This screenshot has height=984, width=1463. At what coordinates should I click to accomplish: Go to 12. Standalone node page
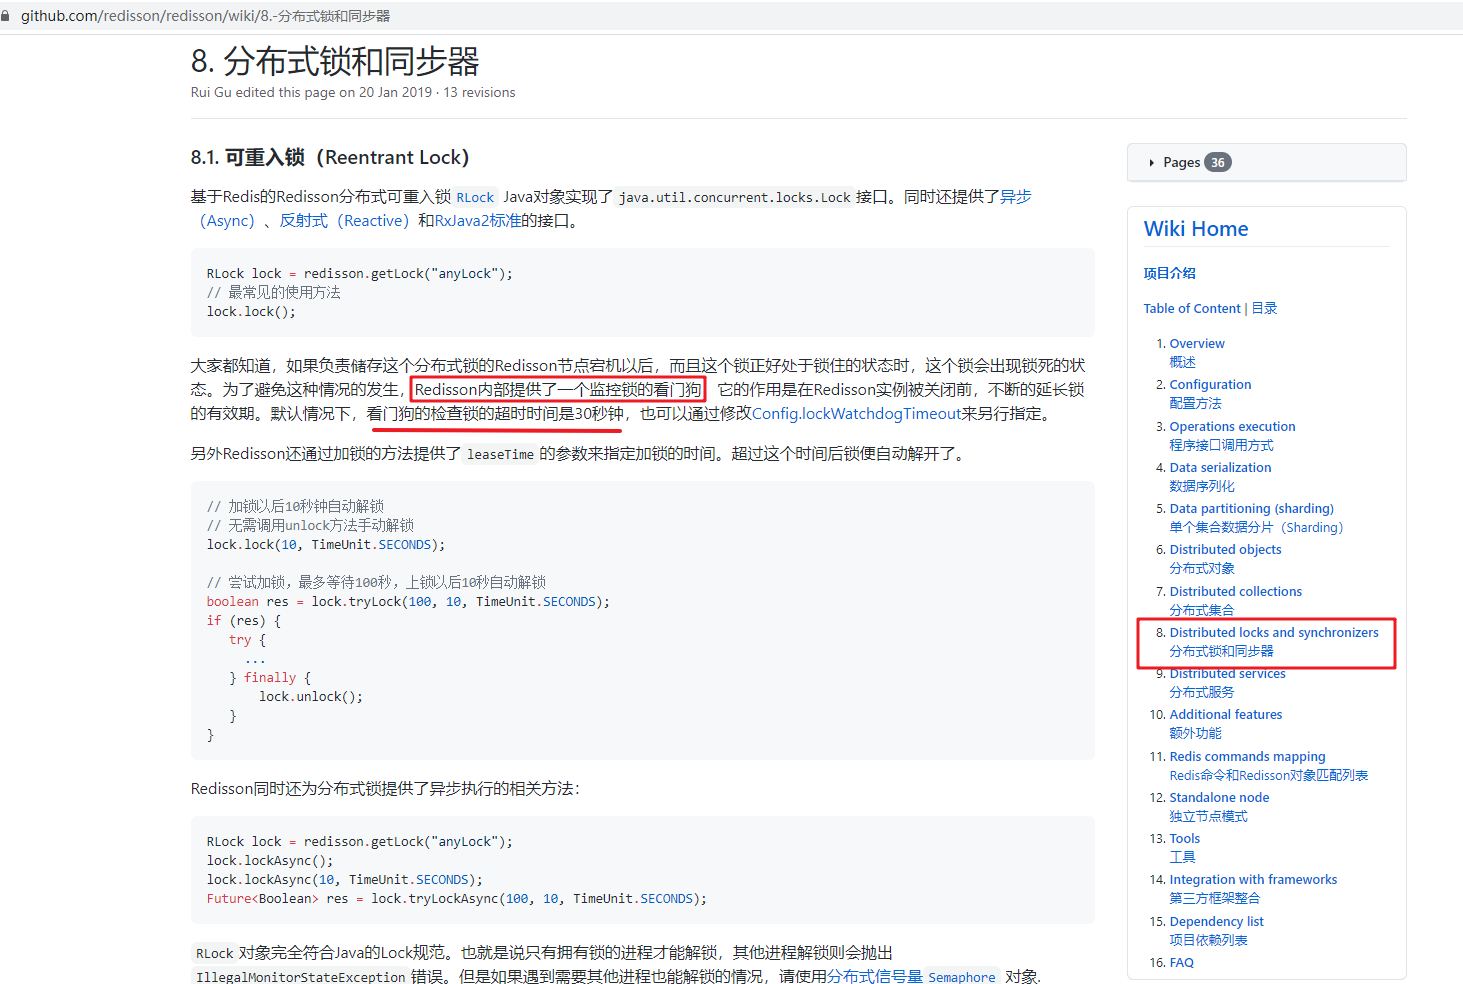click(x=1219, y=797)
